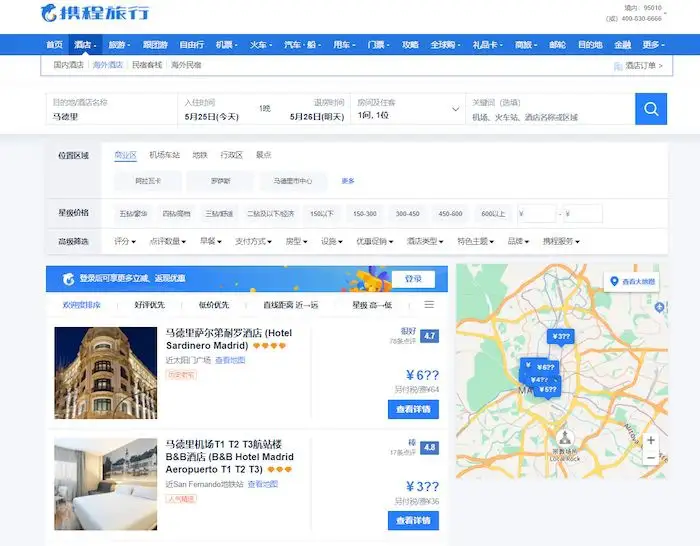Open 火车 in the navigation bar
The height and width of the screenshot is (546, 700).
(261, 45)
